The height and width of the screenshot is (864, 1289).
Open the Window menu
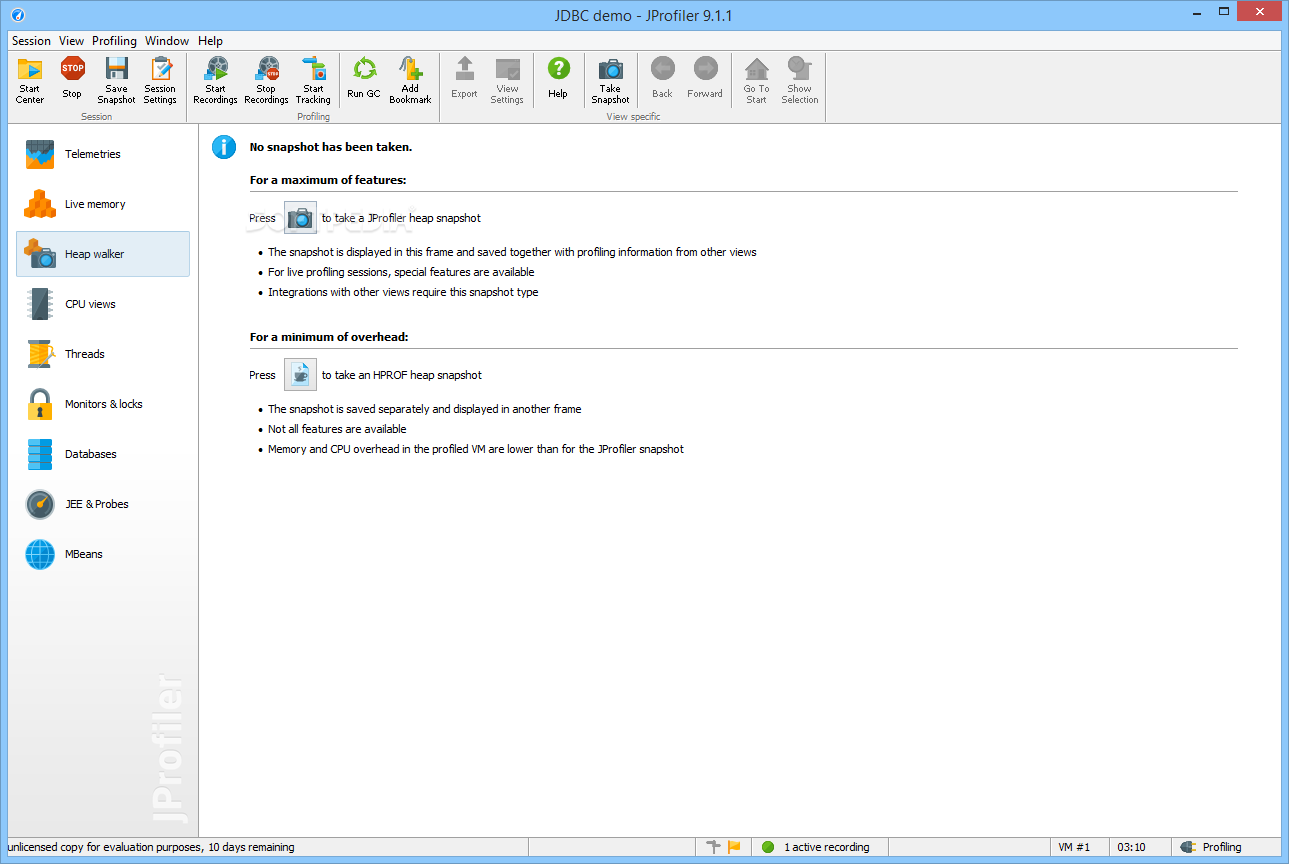167,41
